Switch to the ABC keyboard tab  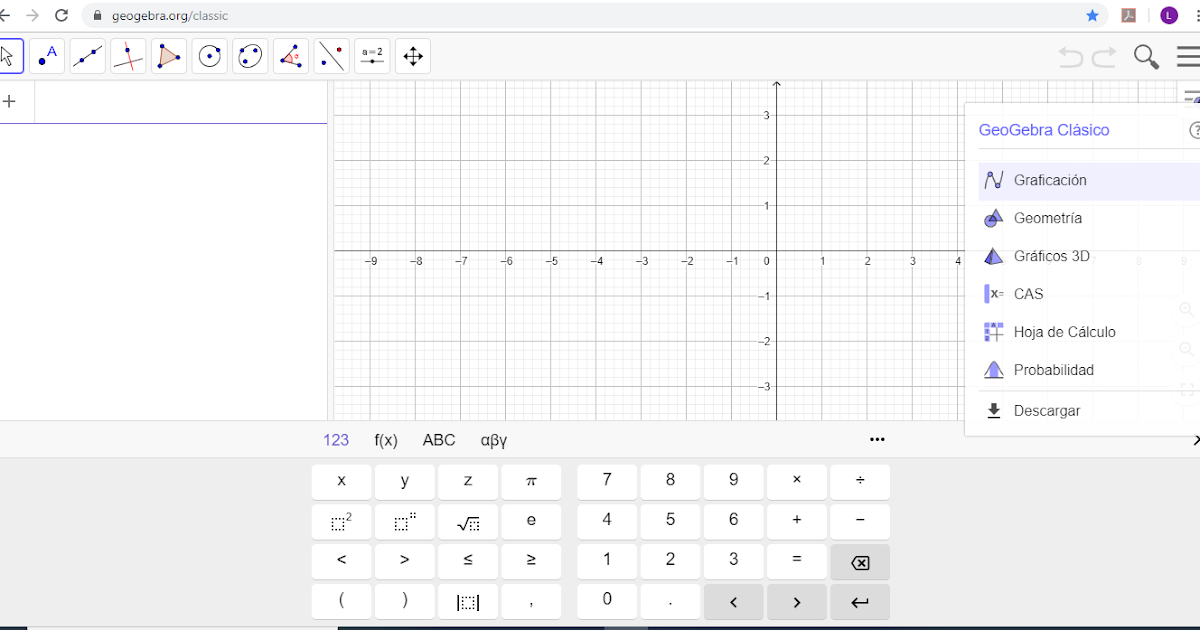[x=438, y=439]
